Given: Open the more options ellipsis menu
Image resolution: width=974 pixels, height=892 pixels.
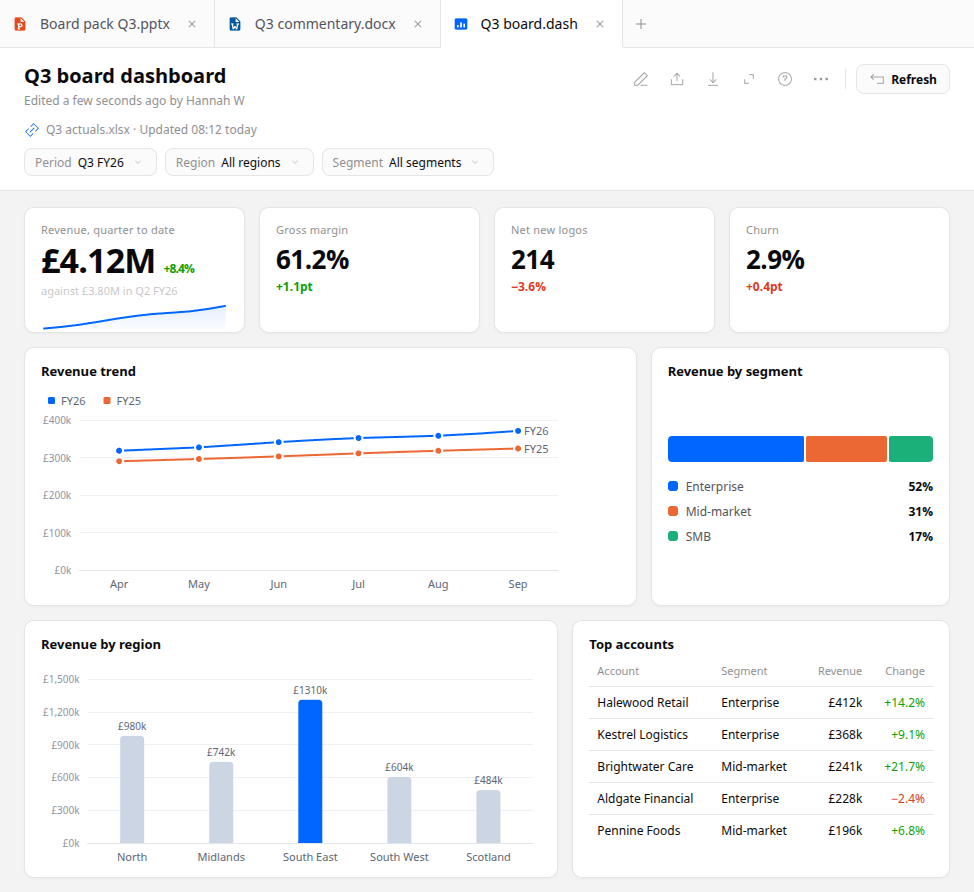Looking at the screenshot, I should pyautogui.click(x=821, y=80).
